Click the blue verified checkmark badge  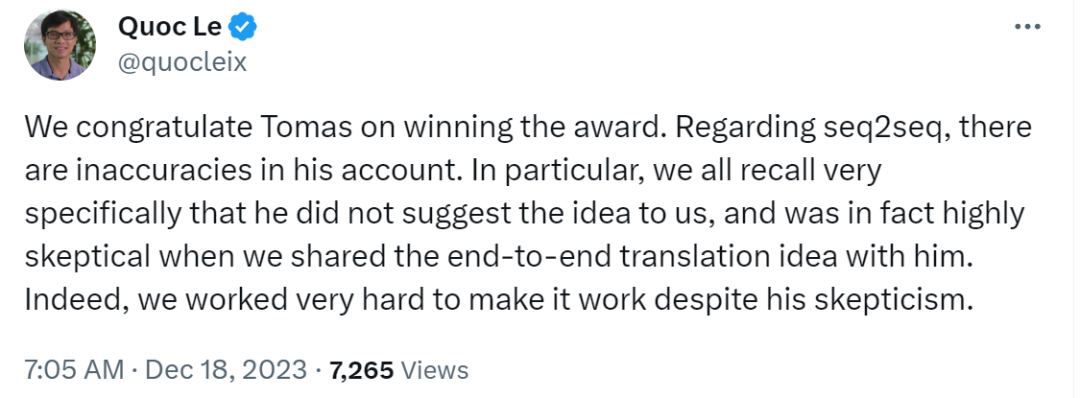[242, 28]
